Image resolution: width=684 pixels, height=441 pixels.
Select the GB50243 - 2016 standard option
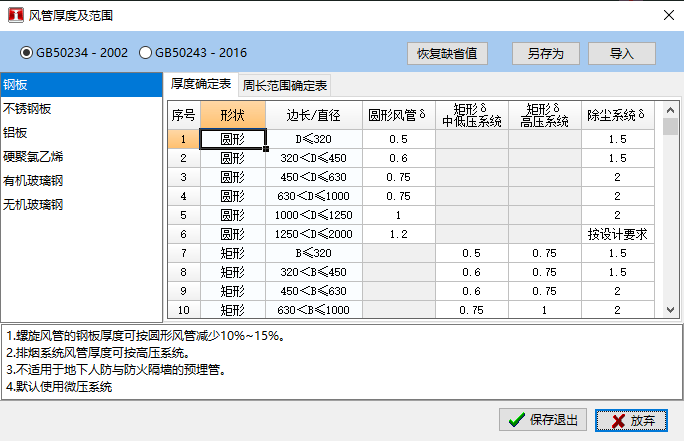pos(146,52)
